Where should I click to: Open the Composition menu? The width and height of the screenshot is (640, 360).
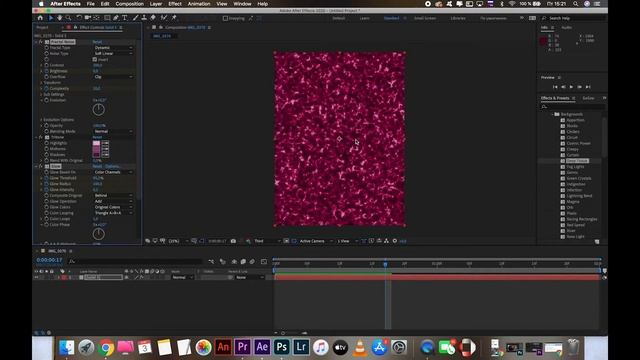click(129, 4)
